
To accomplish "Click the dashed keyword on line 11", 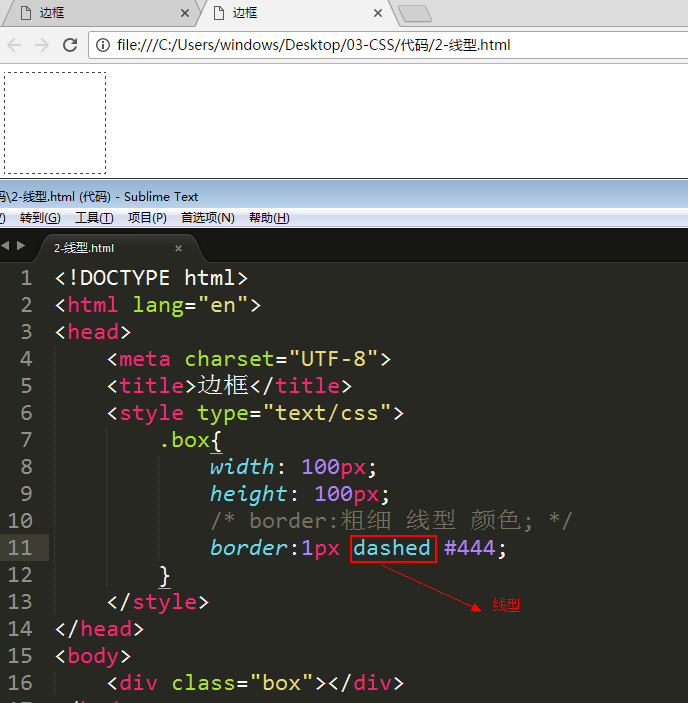I will pos(392,548).
